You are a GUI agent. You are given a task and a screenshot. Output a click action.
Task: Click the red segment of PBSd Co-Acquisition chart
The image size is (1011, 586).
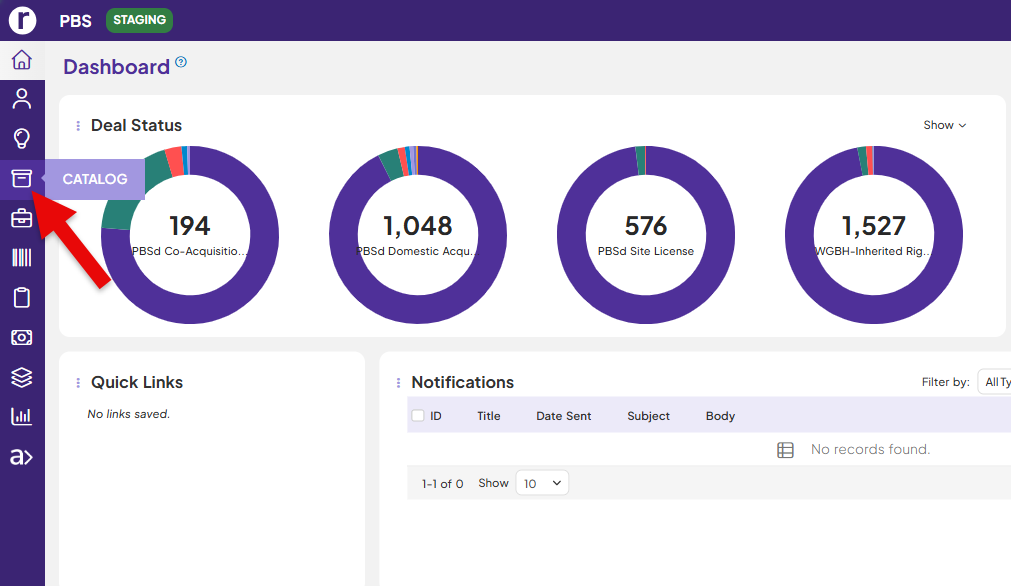coord(175,162)
